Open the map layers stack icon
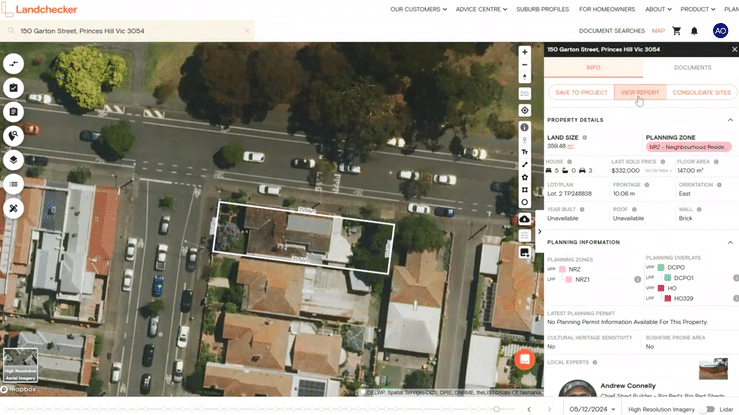Screen dimensions: 739x415 (x=14, y=160)
